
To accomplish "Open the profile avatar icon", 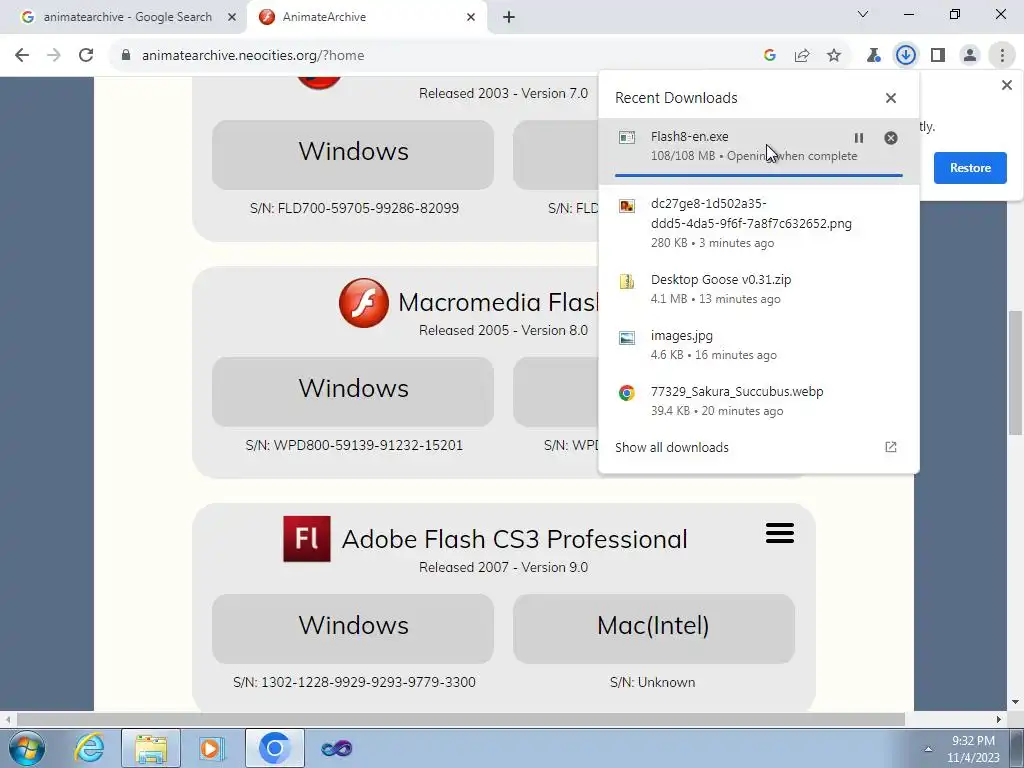I will [970, 56].
